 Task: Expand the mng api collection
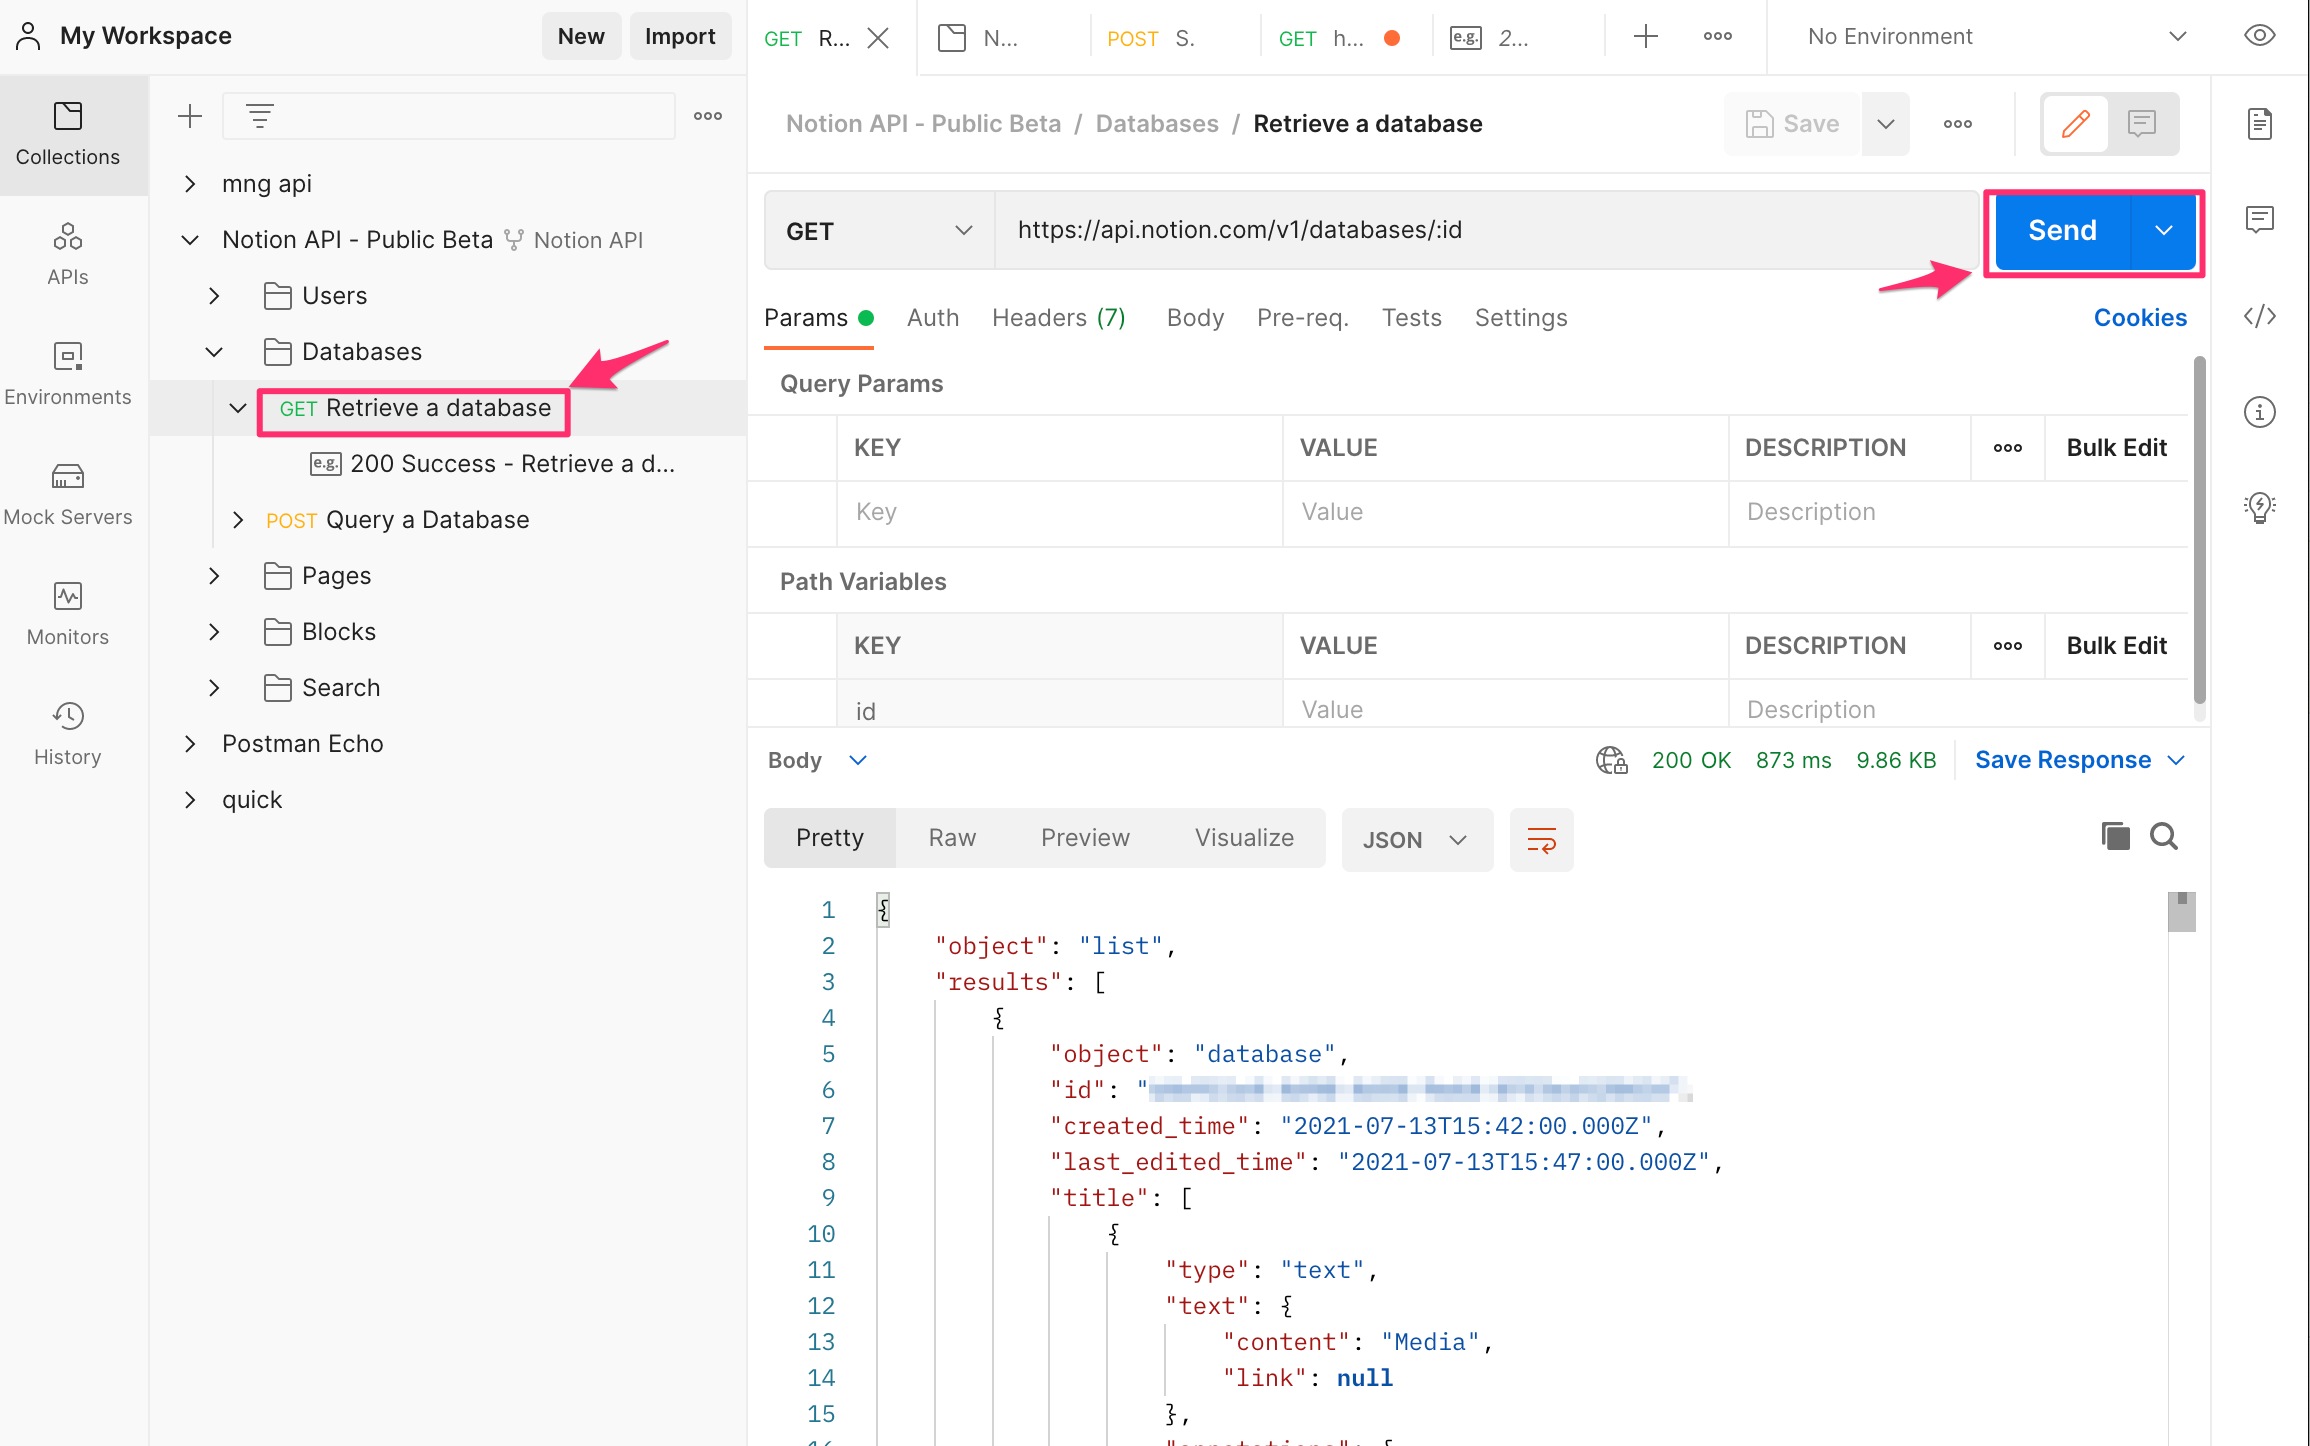(x=190, y=184)
